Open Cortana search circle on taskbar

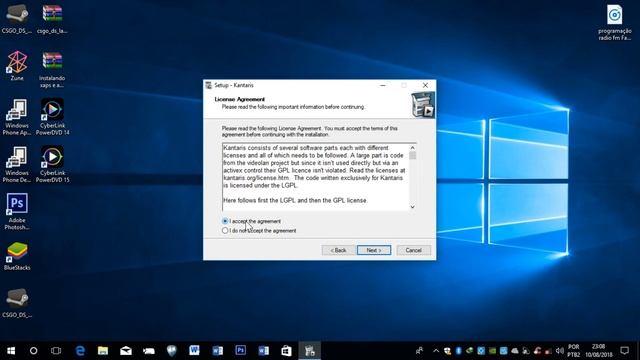(x=33, y=351)
